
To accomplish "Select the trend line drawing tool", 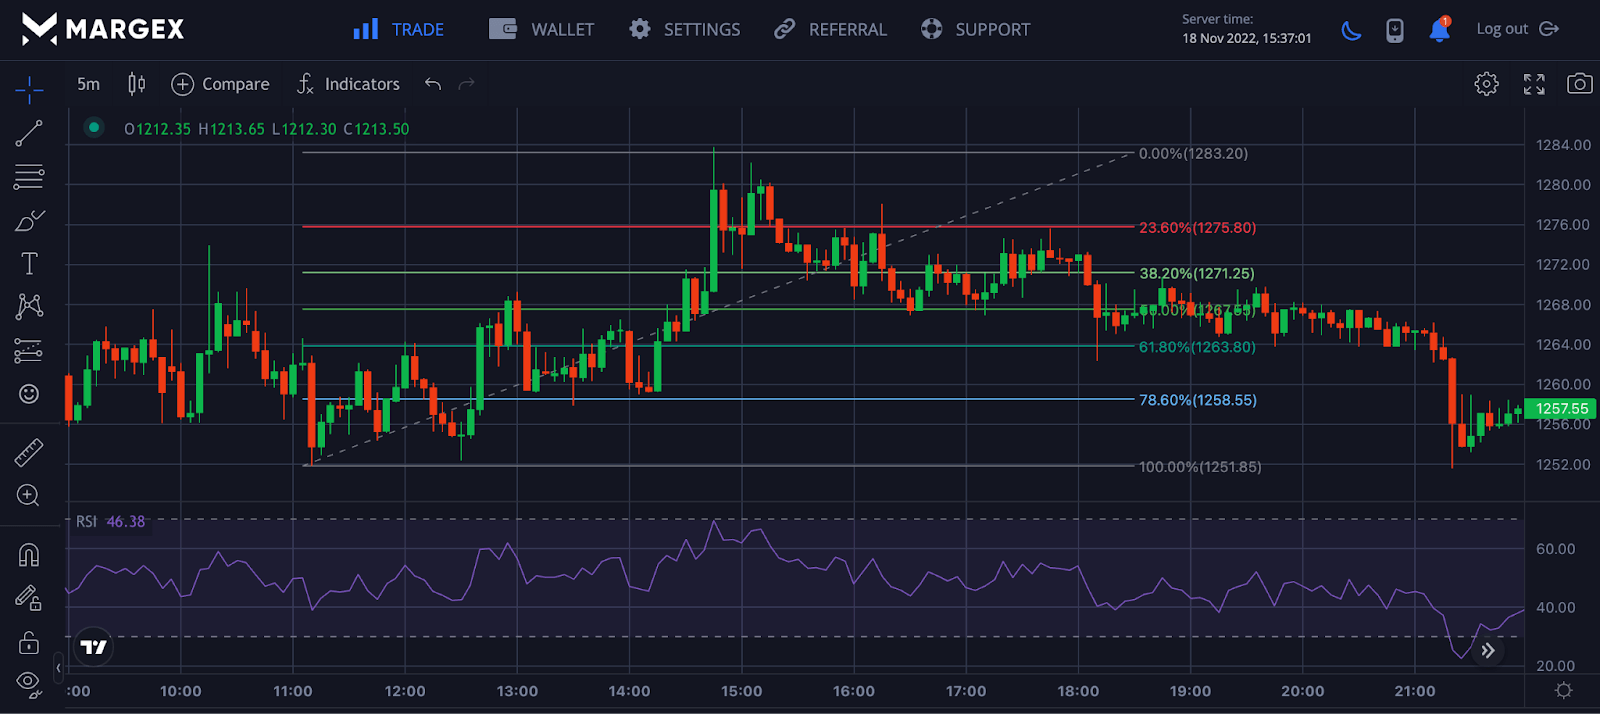I will (29, 133).
